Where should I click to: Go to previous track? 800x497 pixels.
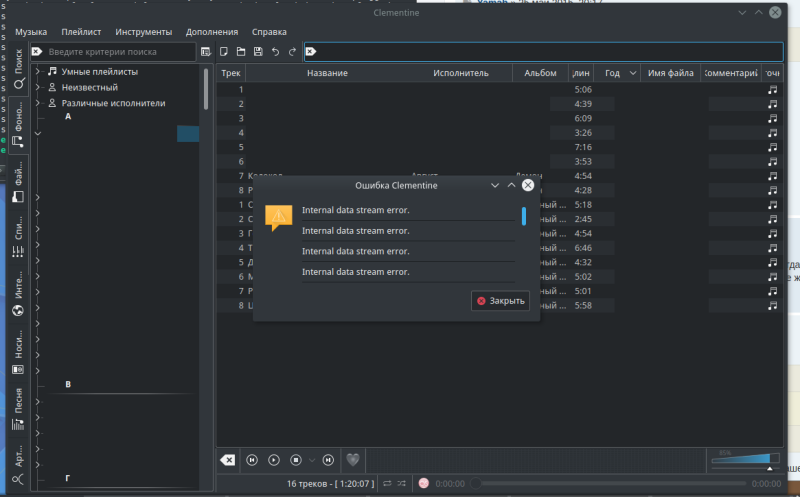(x=252, y=460)
